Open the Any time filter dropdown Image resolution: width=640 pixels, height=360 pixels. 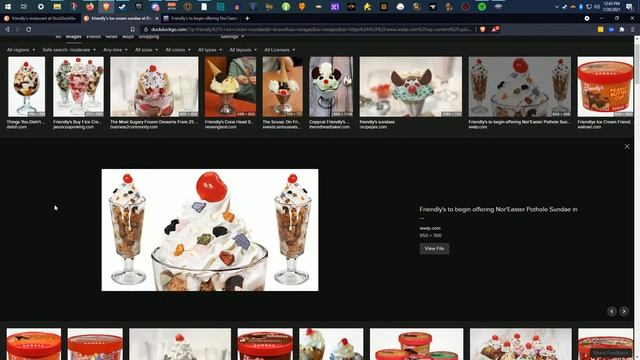click(x=115, y=50)
